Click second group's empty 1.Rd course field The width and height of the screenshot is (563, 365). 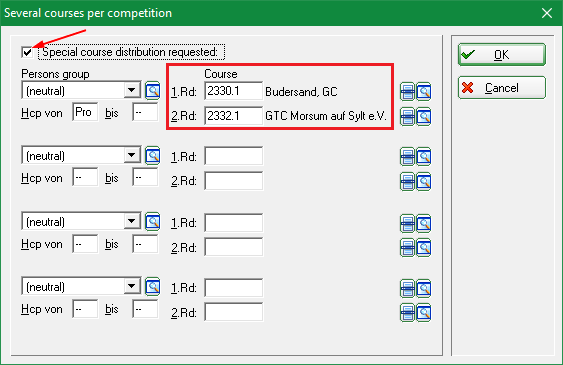[233, 155]
